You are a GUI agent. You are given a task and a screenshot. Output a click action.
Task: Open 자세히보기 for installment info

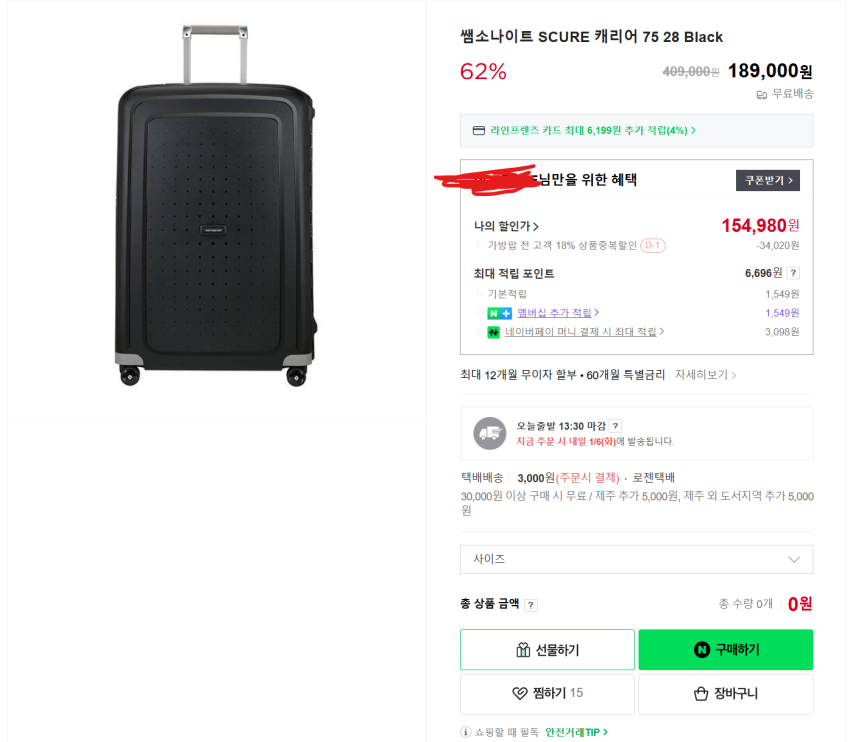coord(705,375)
